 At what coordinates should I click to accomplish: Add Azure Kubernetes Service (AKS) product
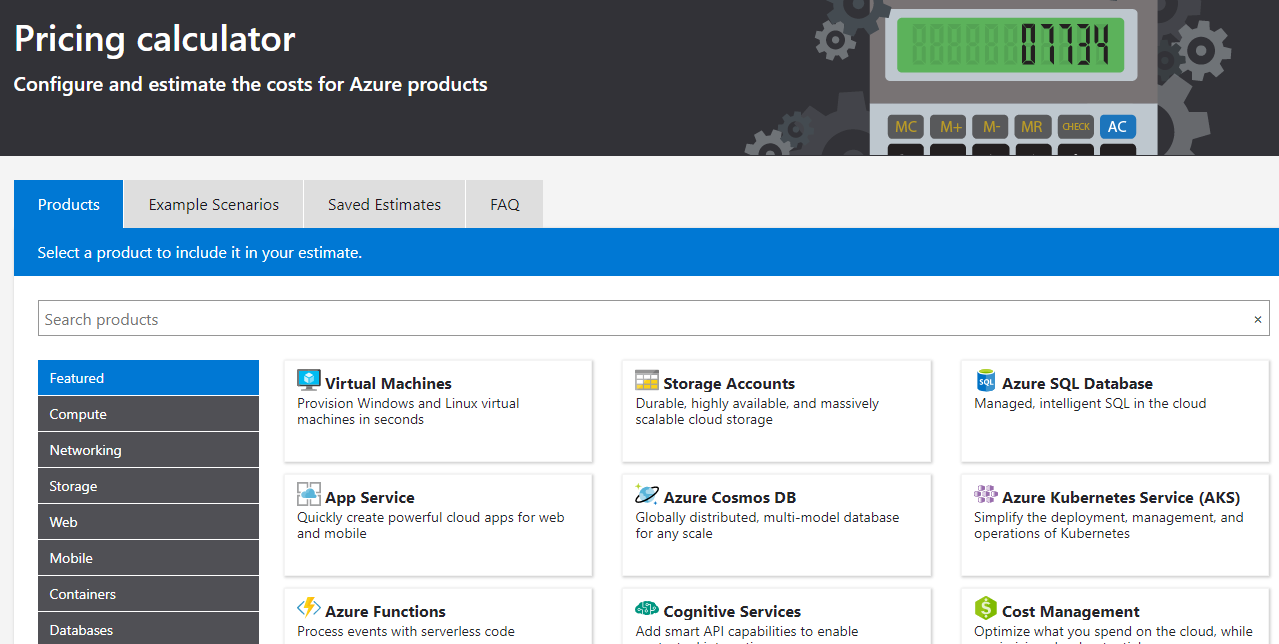click(1115, 525)
